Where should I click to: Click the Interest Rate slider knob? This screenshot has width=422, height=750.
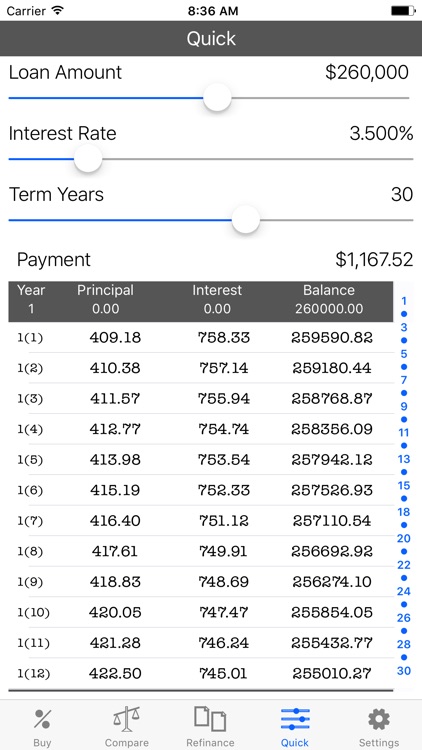88,159
